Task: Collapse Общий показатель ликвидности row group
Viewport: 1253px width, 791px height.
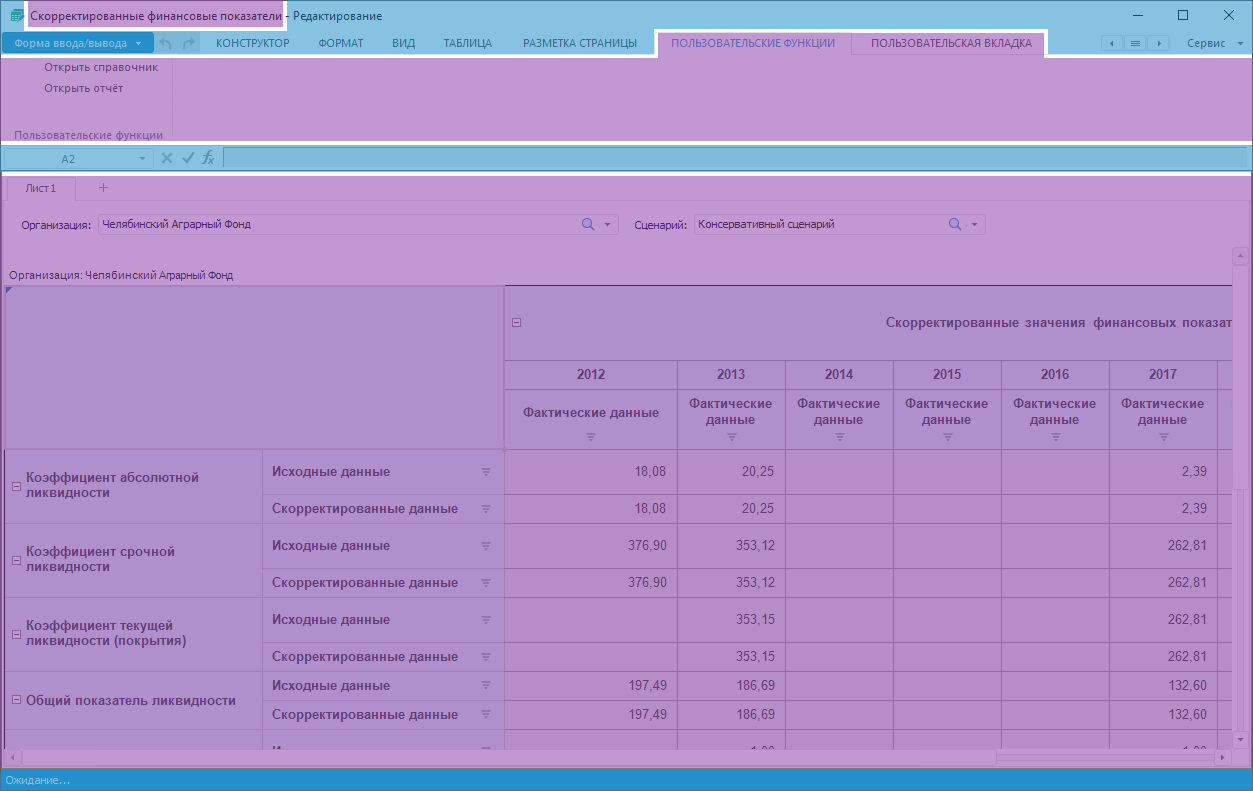Action: point(16,700)
